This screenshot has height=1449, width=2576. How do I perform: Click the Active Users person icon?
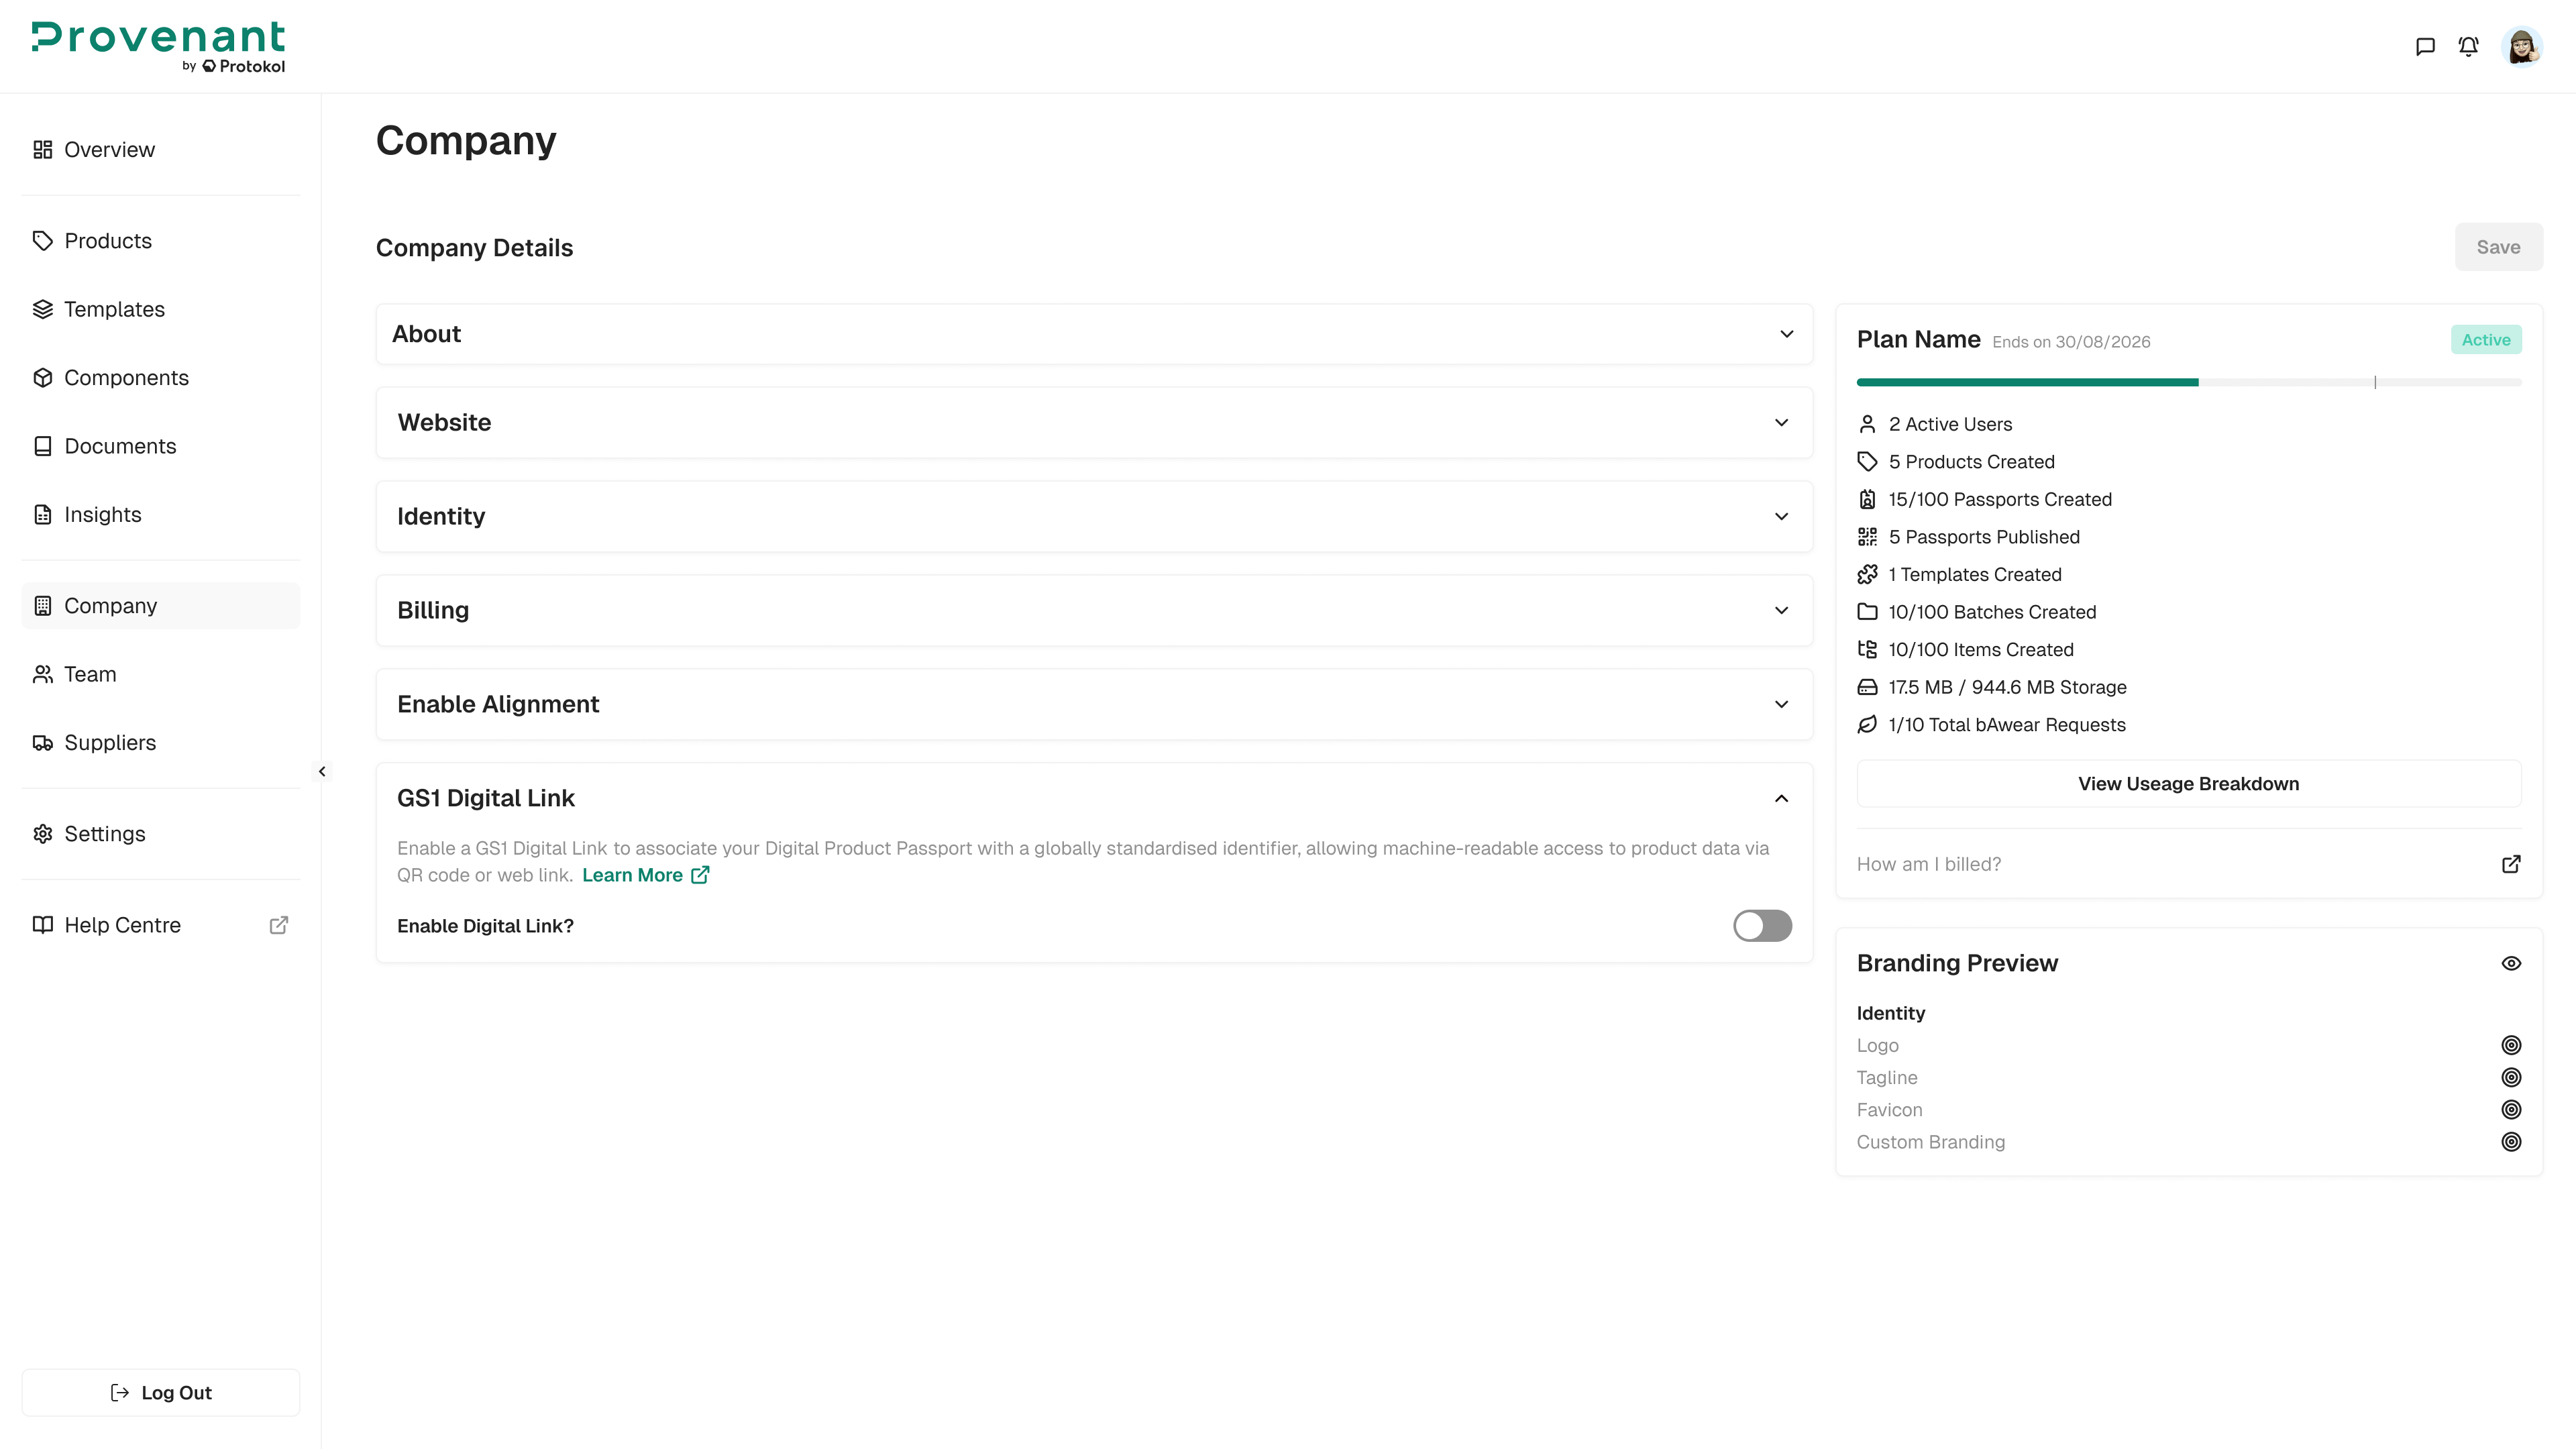pyautogui.click(x=1867, y=424)
